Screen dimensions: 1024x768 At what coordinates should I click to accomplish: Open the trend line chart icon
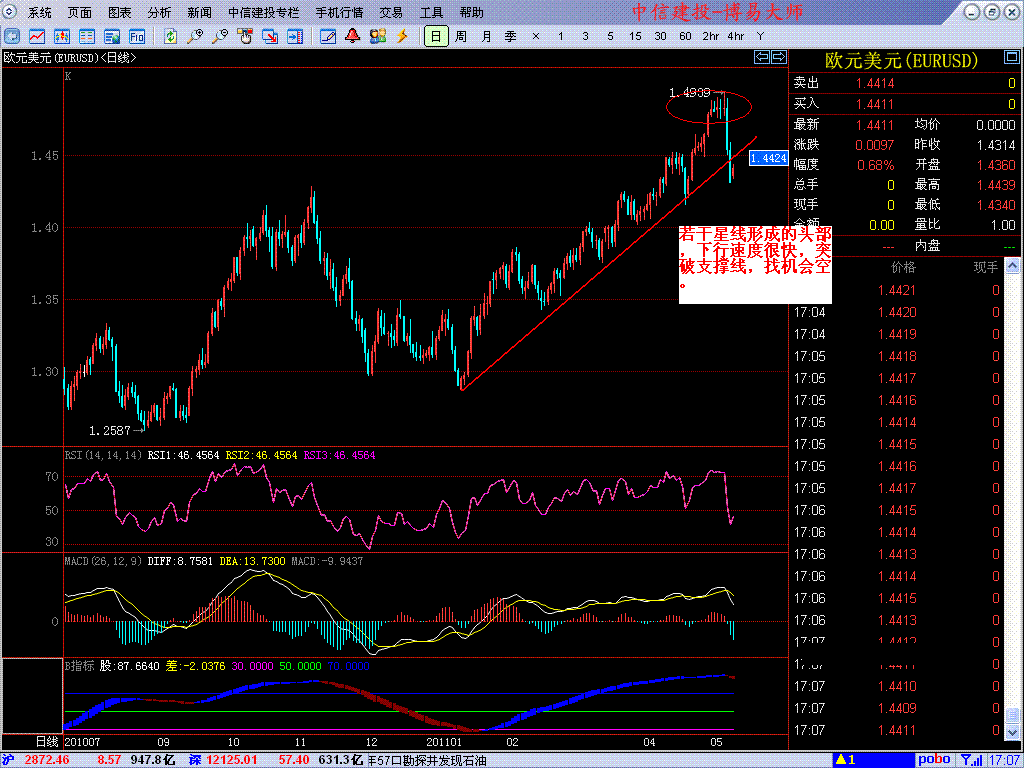(x=37, y=37)
